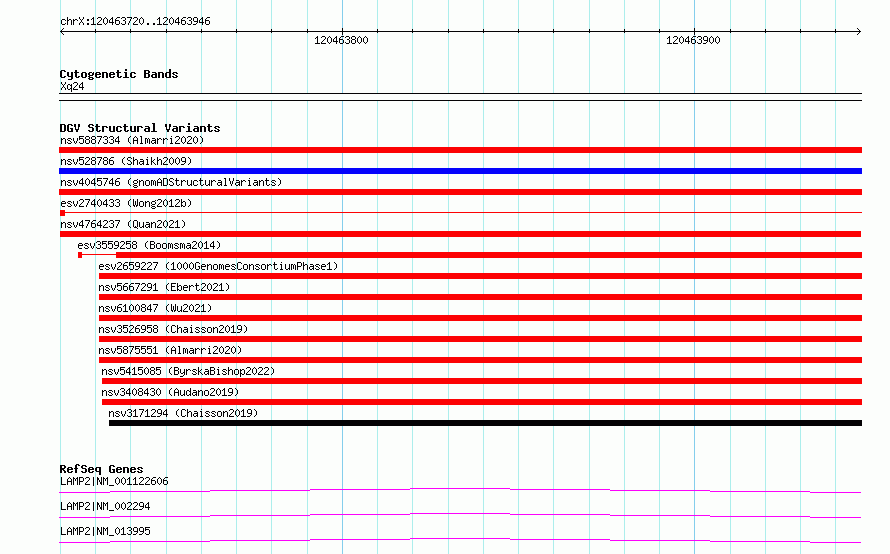Click the Xq24 band label
Screen dimensions: 890x554
[x=72, y=86]
